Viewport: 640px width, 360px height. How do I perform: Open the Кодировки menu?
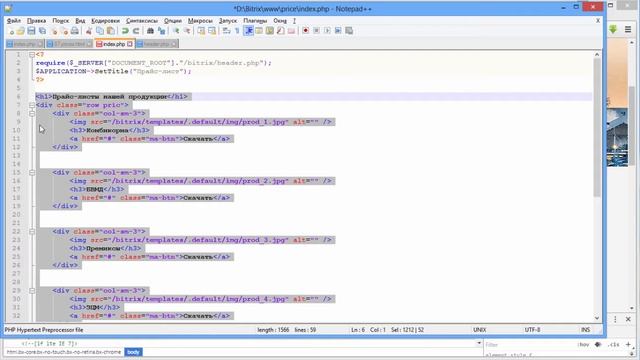pos(105,20)
